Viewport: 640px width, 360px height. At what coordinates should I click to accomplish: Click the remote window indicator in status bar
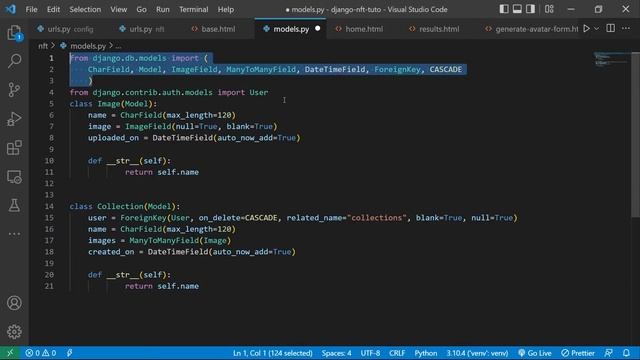tap(10, 353)
